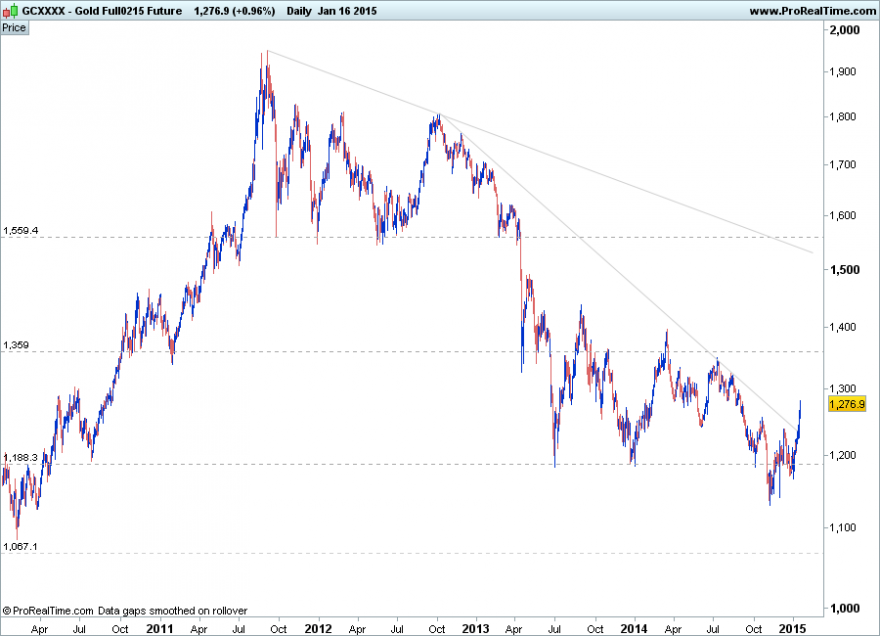Select the 2013 label on the time axis

point(476,629)
